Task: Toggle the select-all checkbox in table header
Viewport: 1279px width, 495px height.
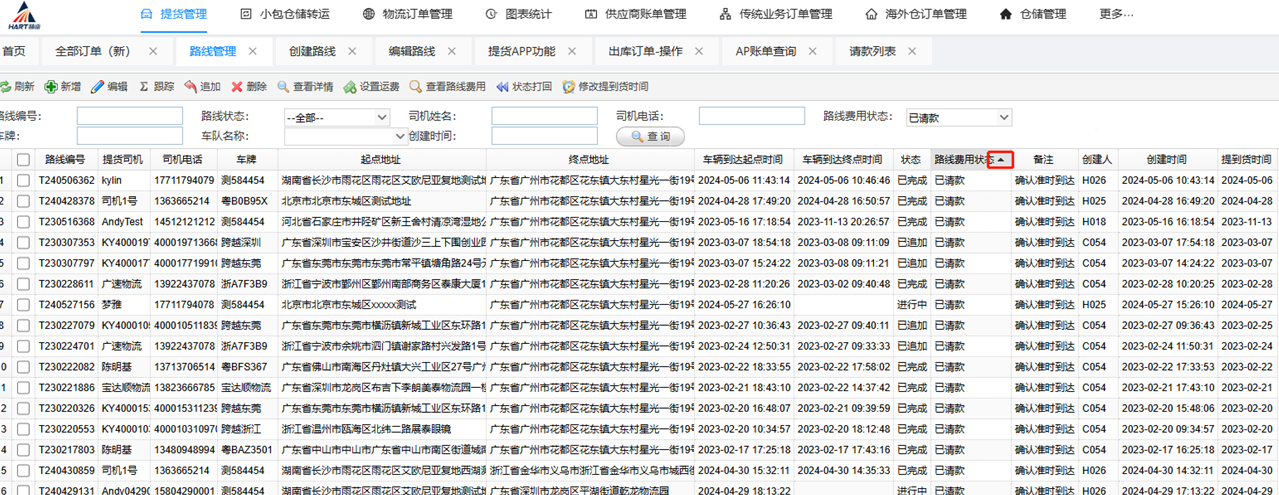Action: pos(23,160)
